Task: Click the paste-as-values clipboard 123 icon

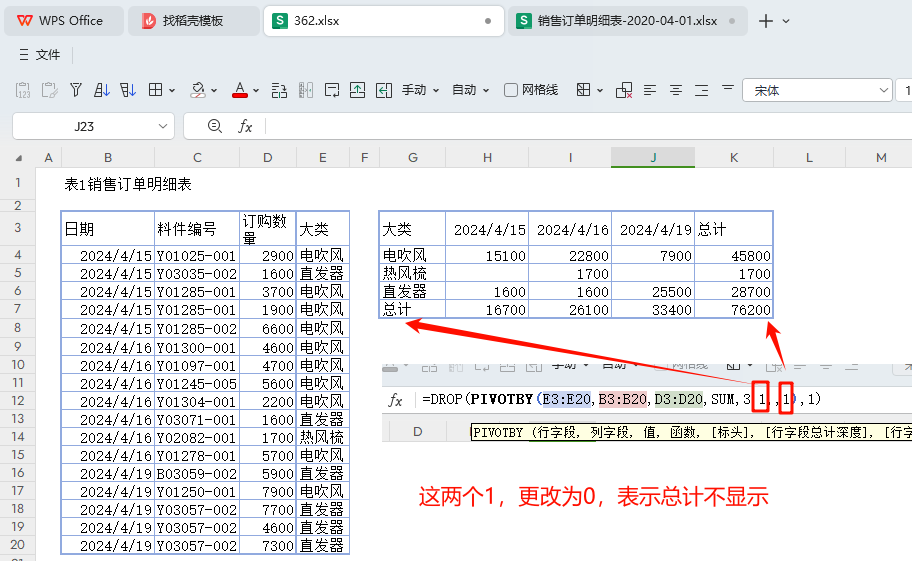Action: (23, 90)
